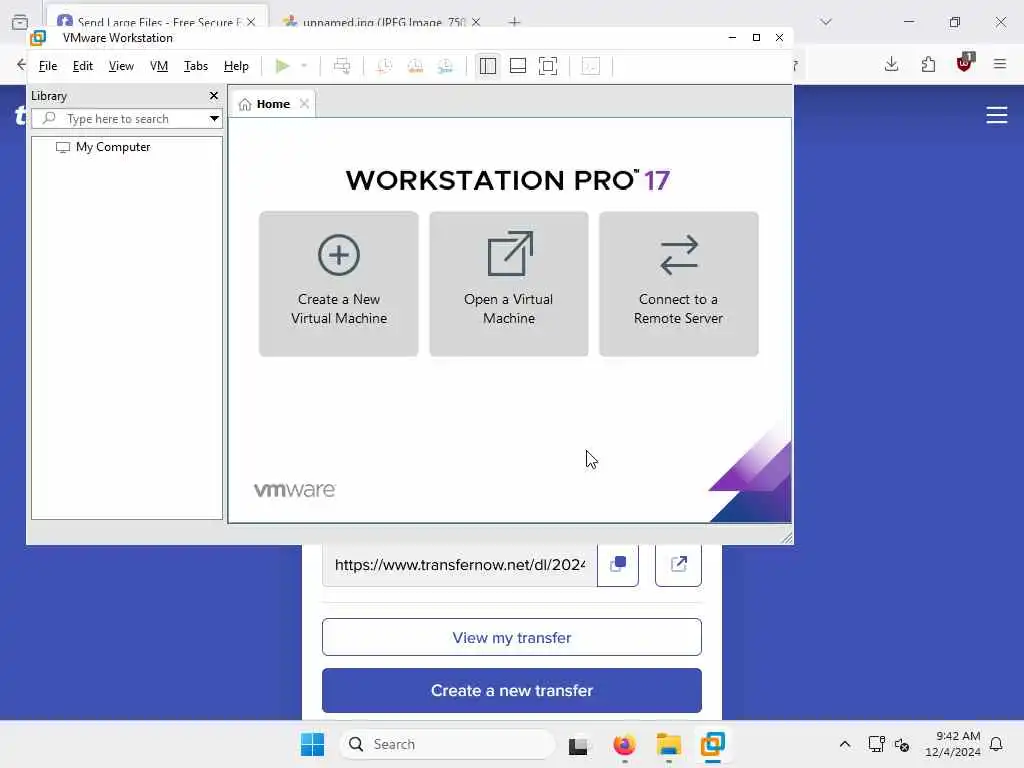Open transfer link in new window icon
The image size is (1024, 768).
pyautogui.click(x=679, y=564)
